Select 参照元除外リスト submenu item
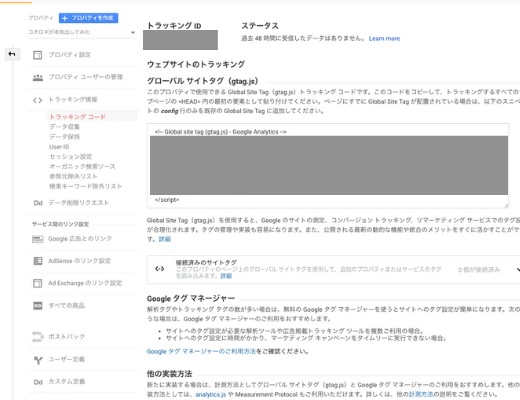This screenshot has height=400, width=520. 73,176
